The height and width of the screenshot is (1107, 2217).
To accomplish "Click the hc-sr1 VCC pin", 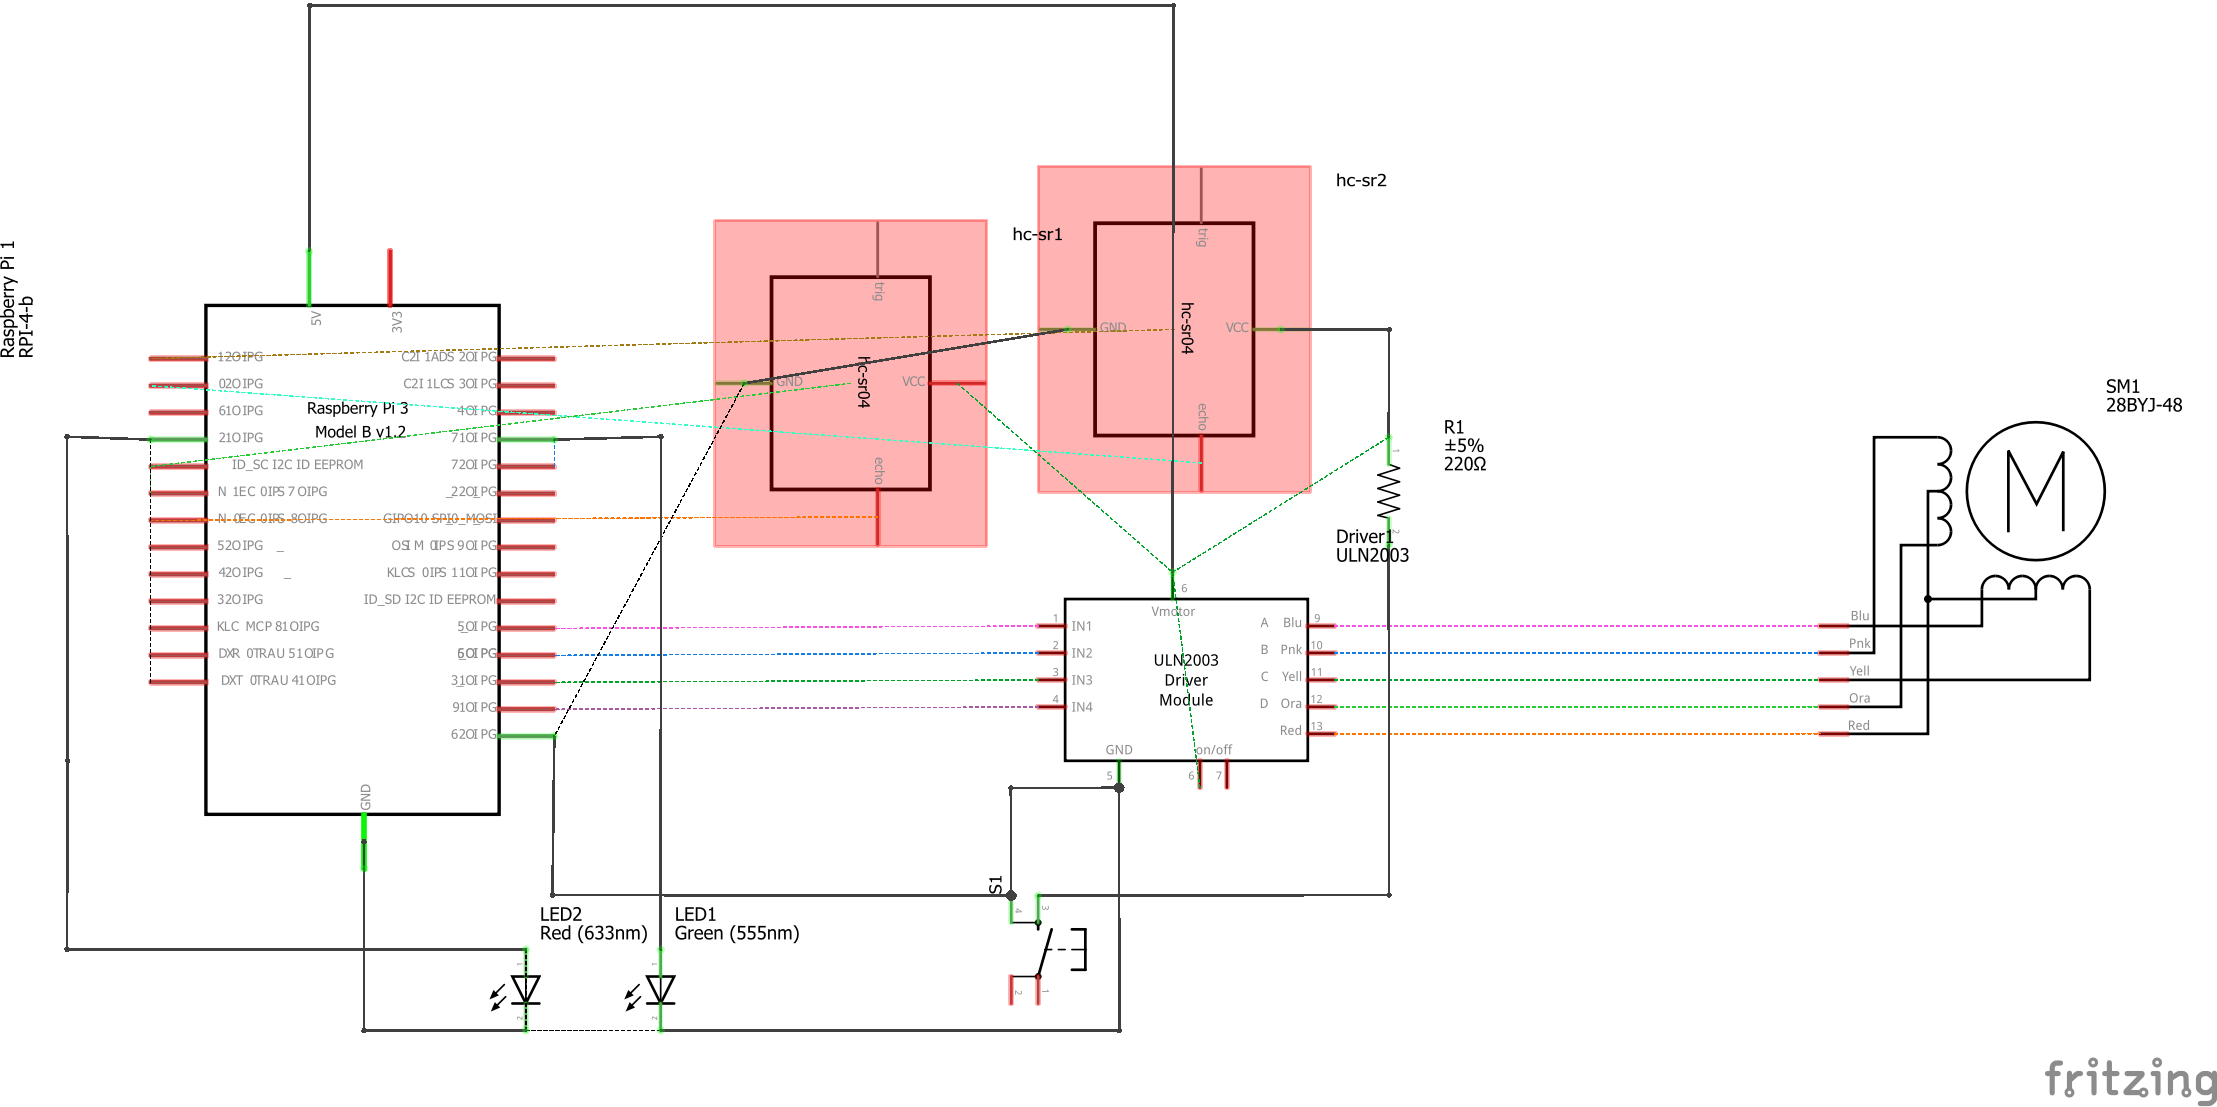I will (x=958, y=383).
